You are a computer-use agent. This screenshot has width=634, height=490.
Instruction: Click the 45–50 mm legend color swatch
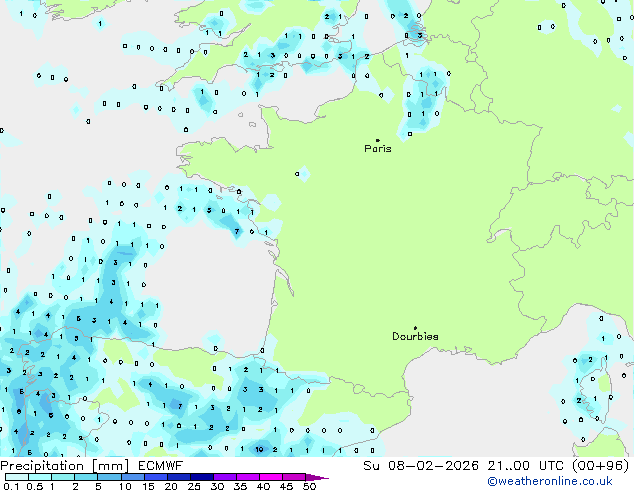(x=294, y=477)
